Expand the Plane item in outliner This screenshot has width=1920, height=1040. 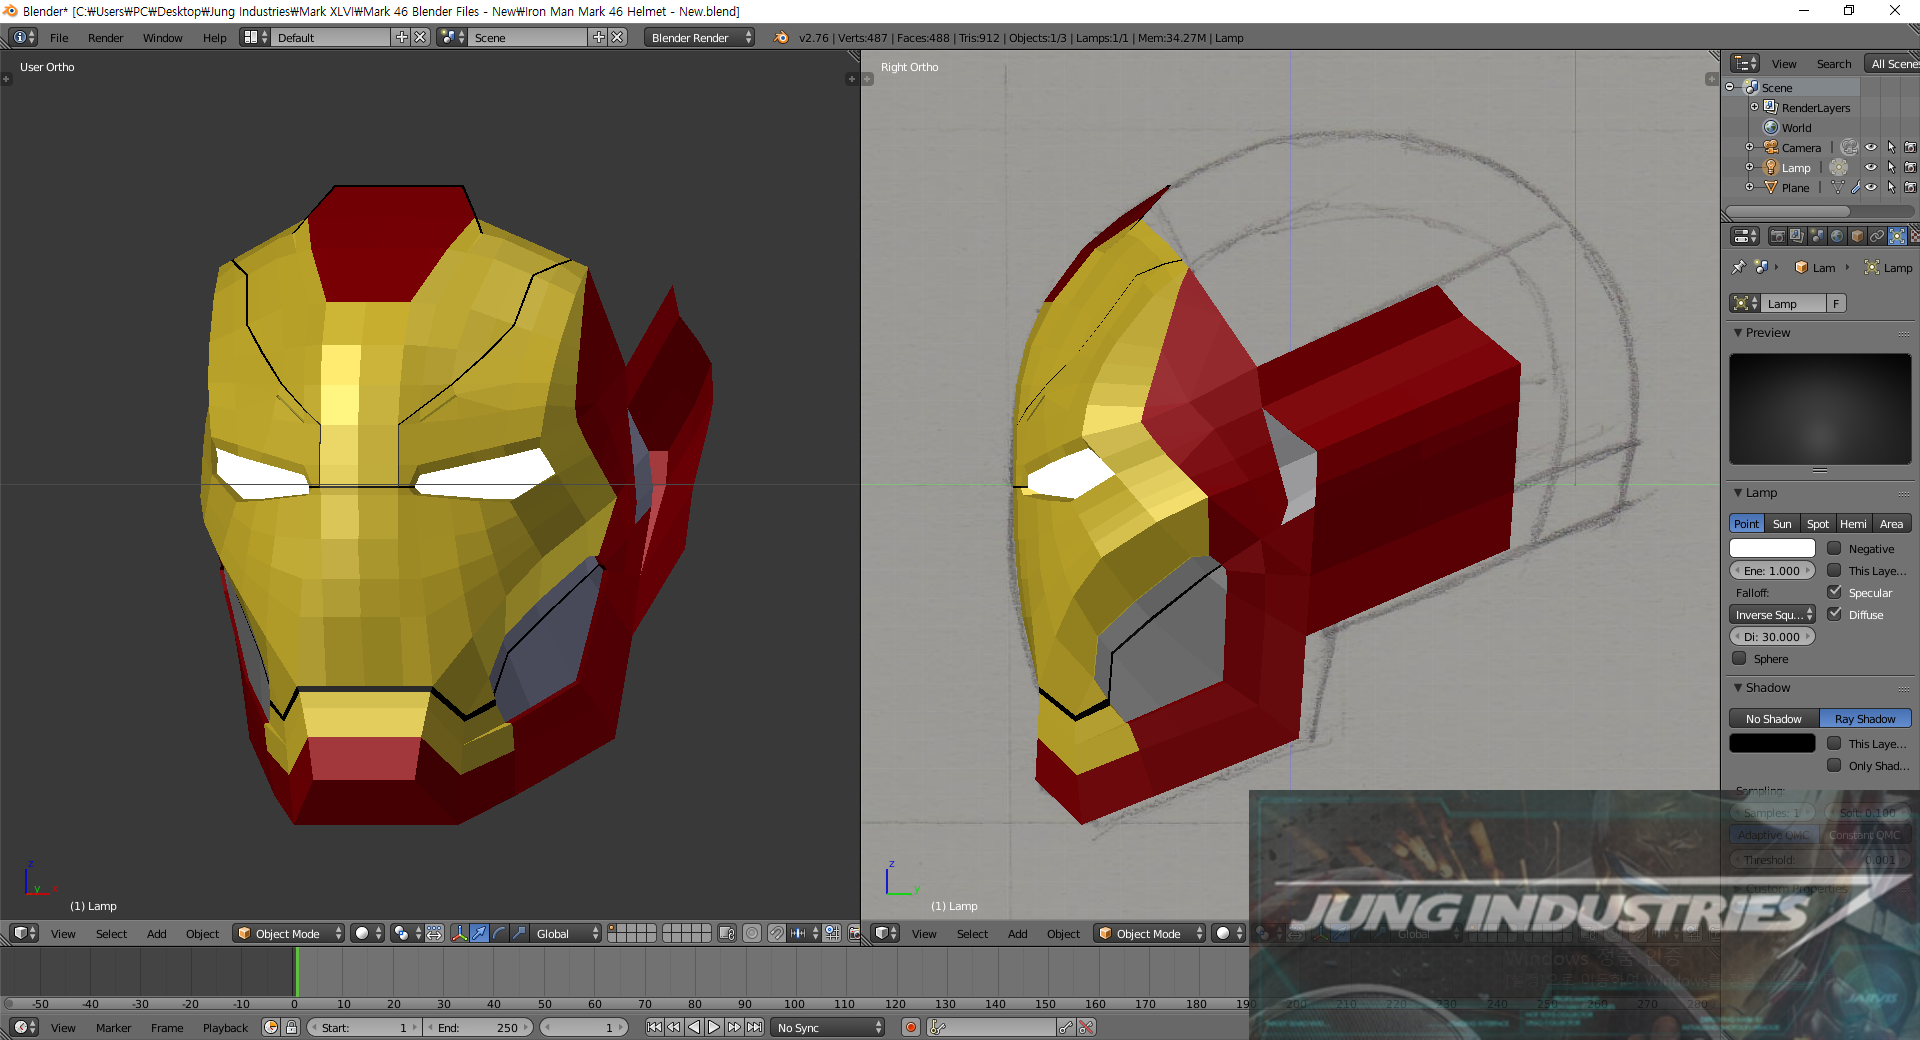1749,187
